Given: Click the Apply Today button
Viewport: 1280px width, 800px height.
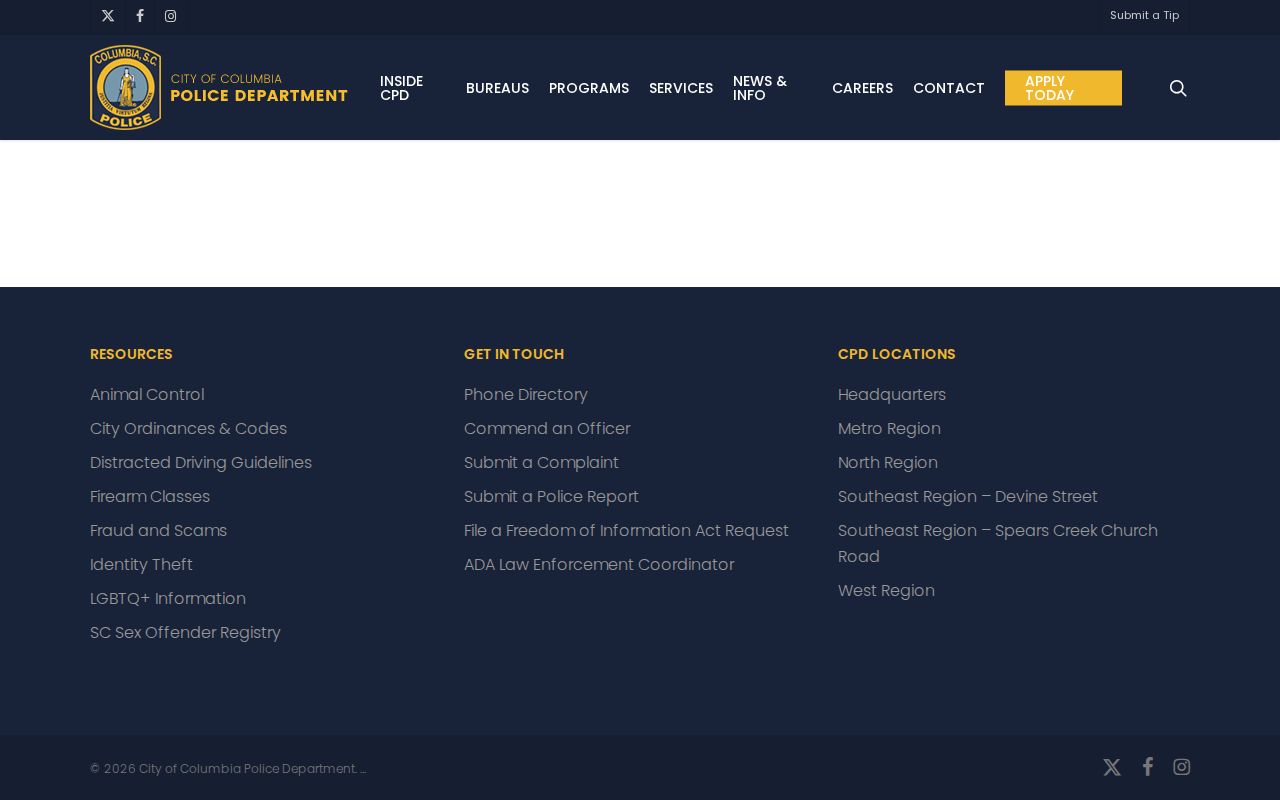Looking at the screenshot, I should point(1063,88).
